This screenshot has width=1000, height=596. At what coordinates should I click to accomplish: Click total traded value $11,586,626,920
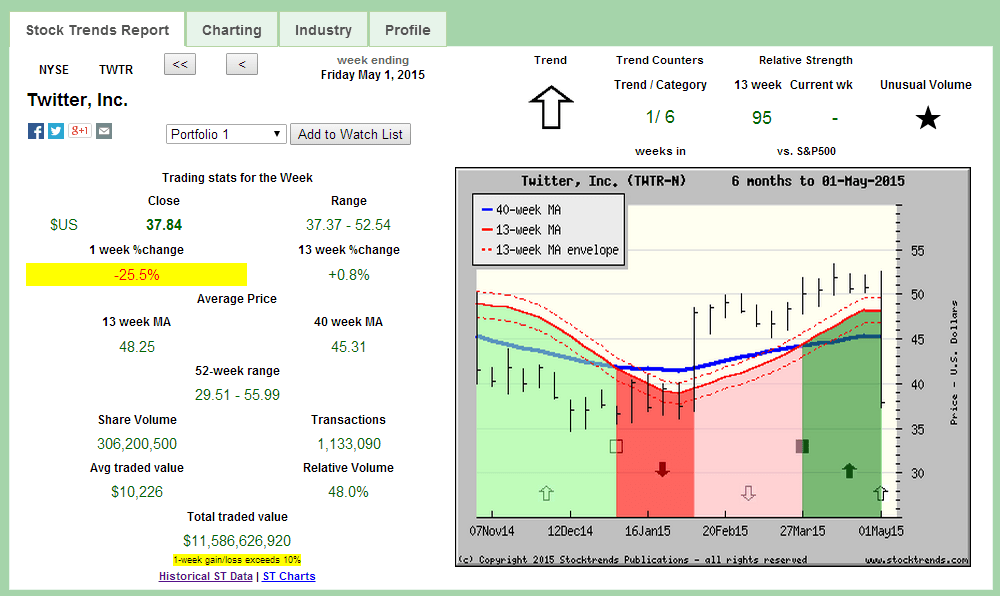(x=237, y=541)
